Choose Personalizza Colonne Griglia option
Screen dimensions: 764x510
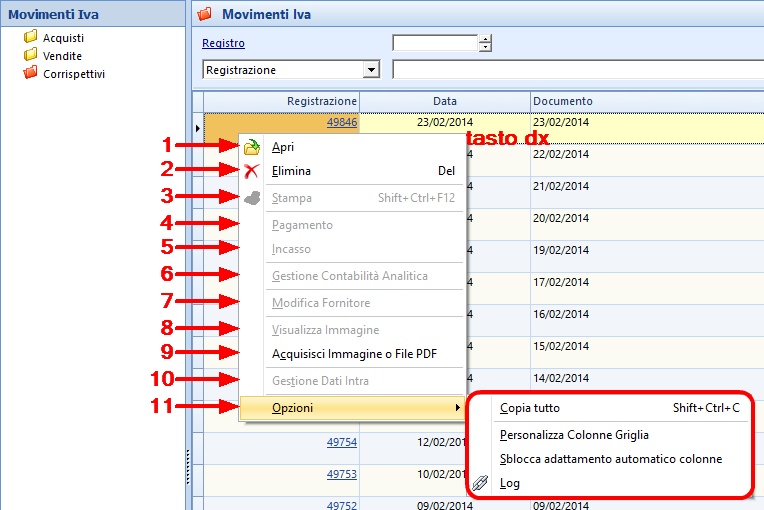(x=574, y=435)
